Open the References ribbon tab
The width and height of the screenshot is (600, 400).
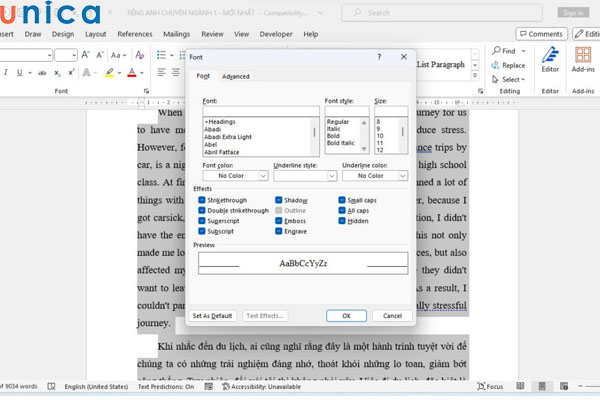[x=135, y=33]
